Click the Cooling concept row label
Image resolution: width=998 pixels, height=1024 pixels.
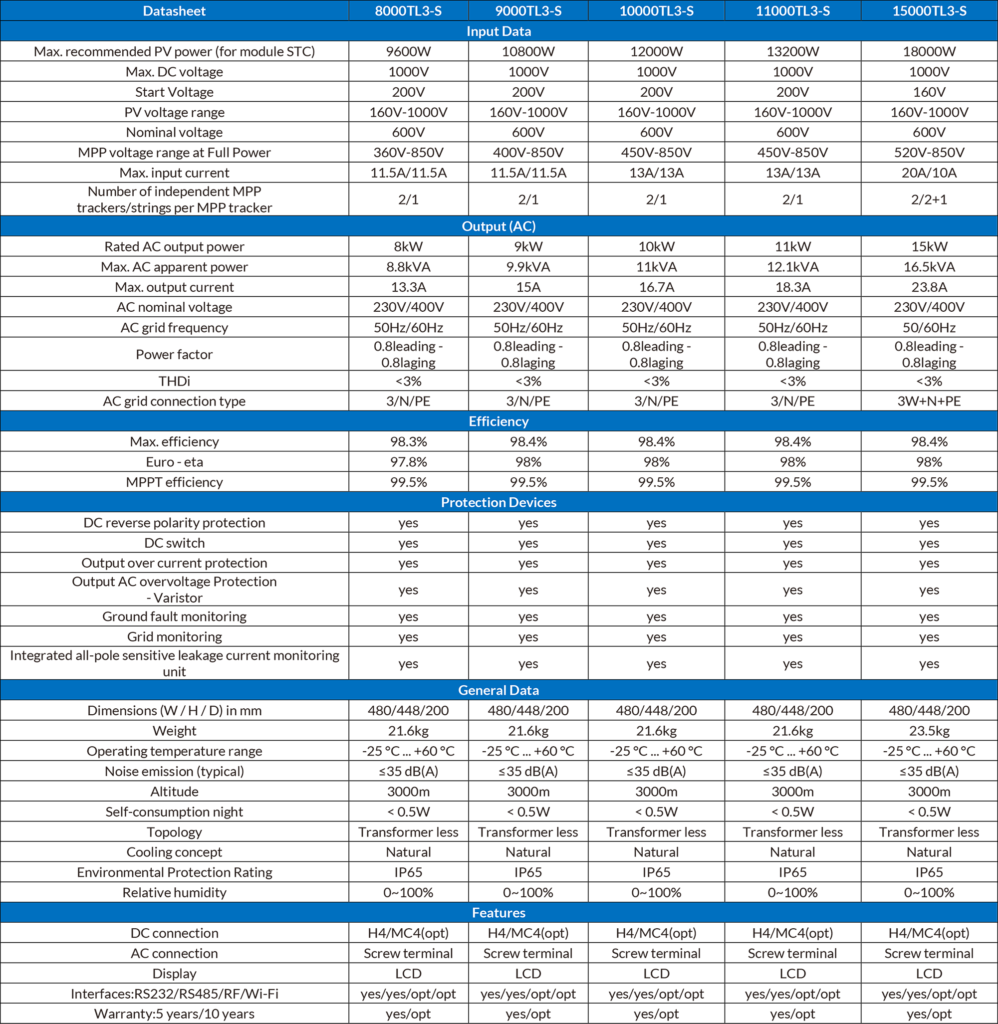[174, 852]
